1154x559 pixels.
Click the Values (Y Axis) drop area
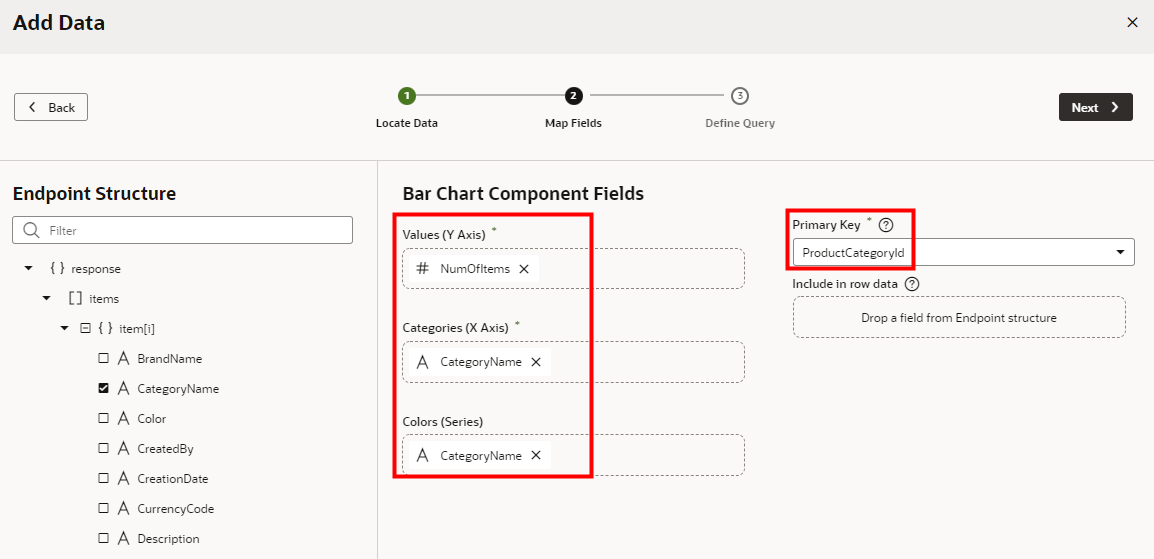573,268
